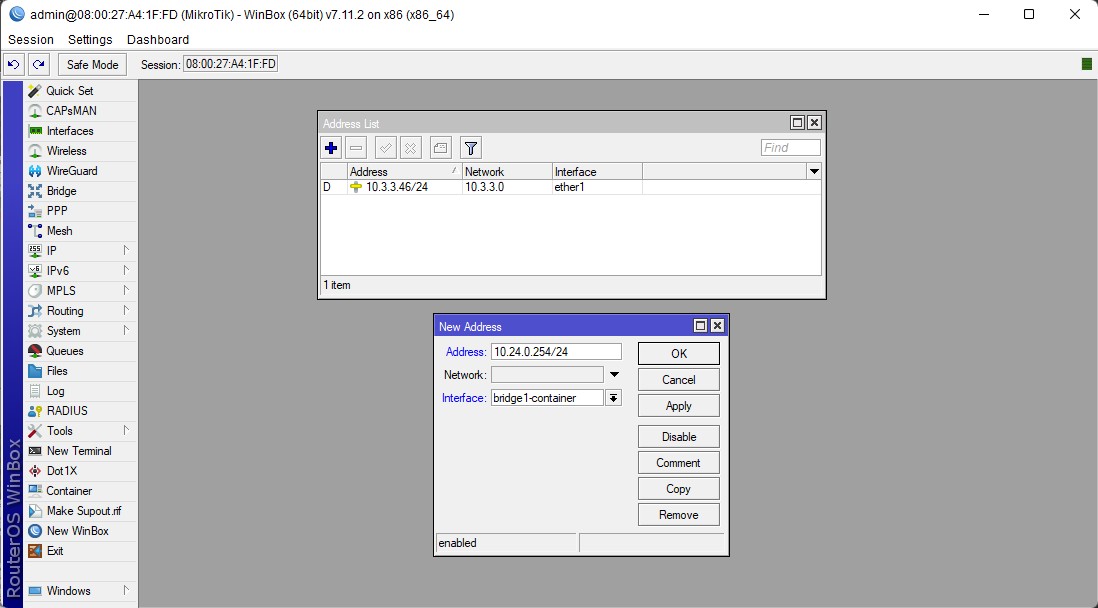Click the Address input field with 10.24.0.254/24
The image size is (1098, 608).
555,352
